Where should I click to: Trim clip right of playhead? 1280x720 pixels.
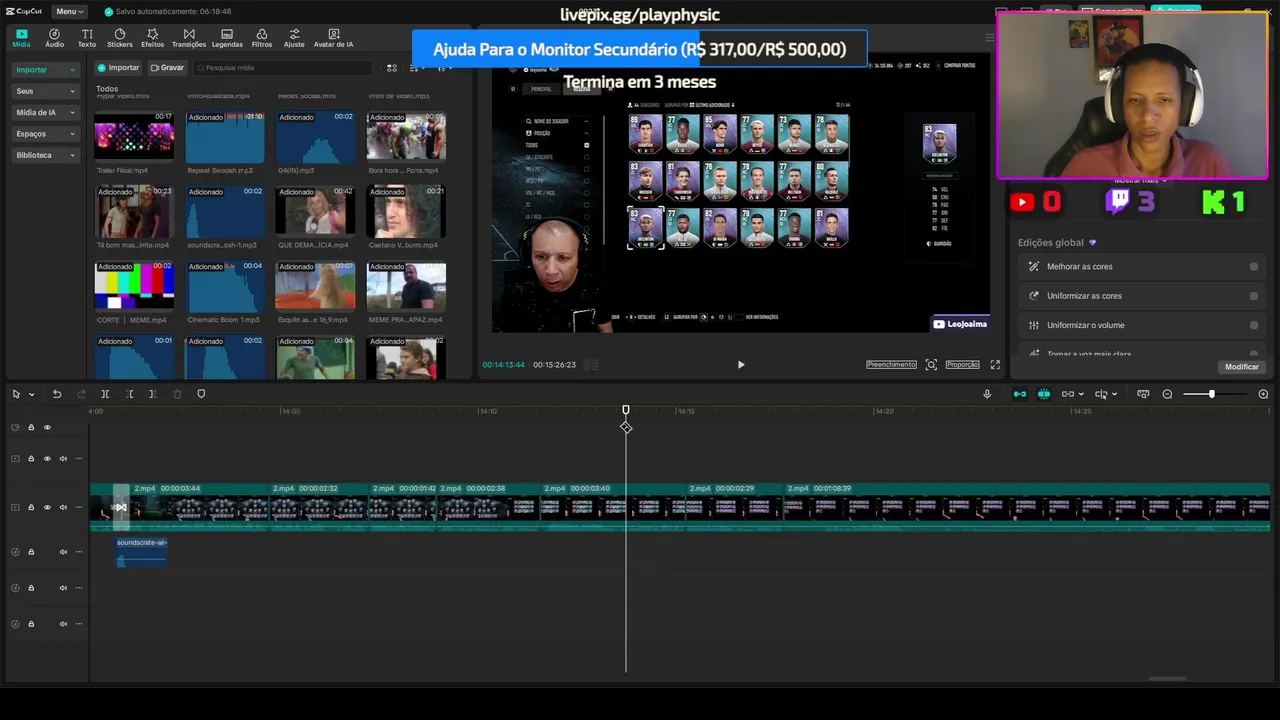[152, 394]
